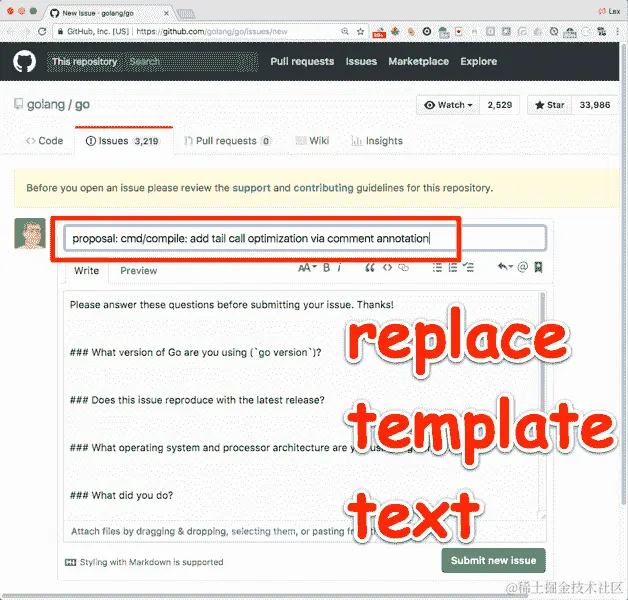628x600 pixels.
Task: Open the Watch dropdown
Action: point(448,105)
